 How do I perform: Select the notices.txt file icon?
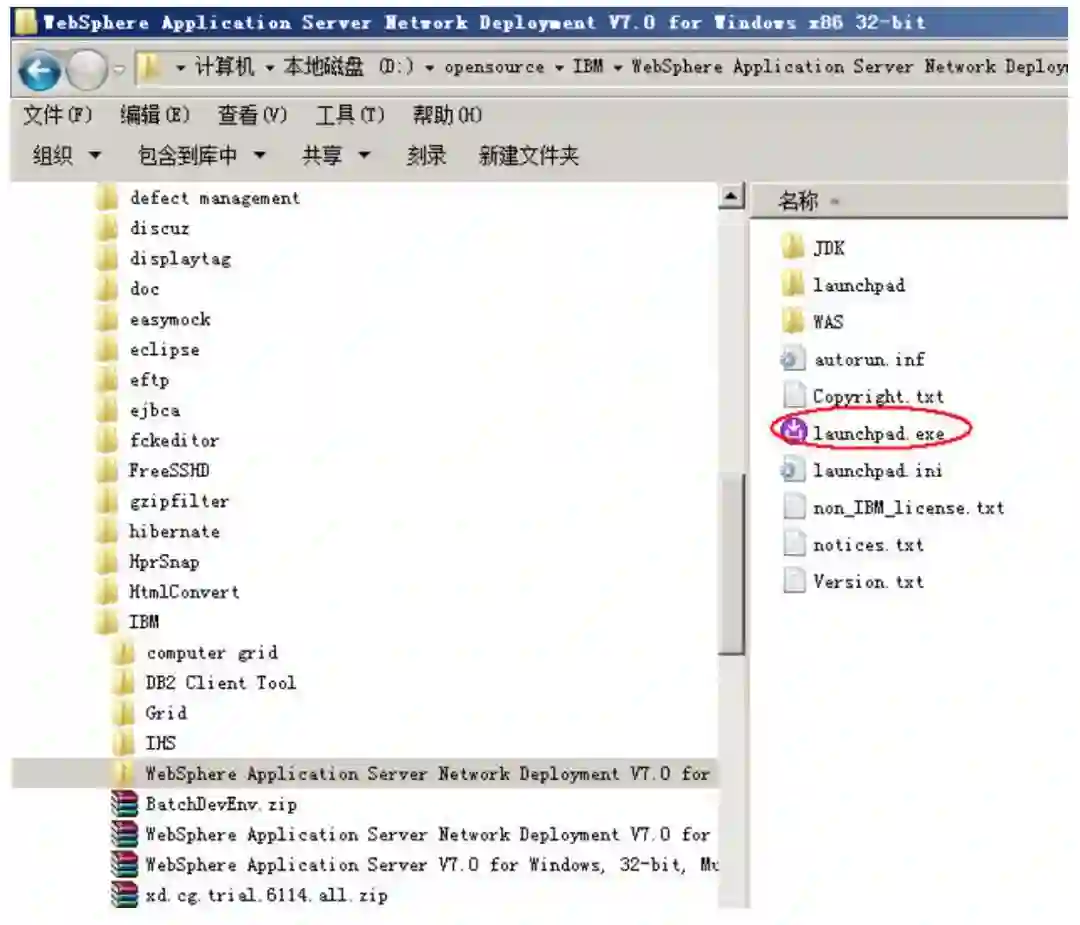pos(793,544)
